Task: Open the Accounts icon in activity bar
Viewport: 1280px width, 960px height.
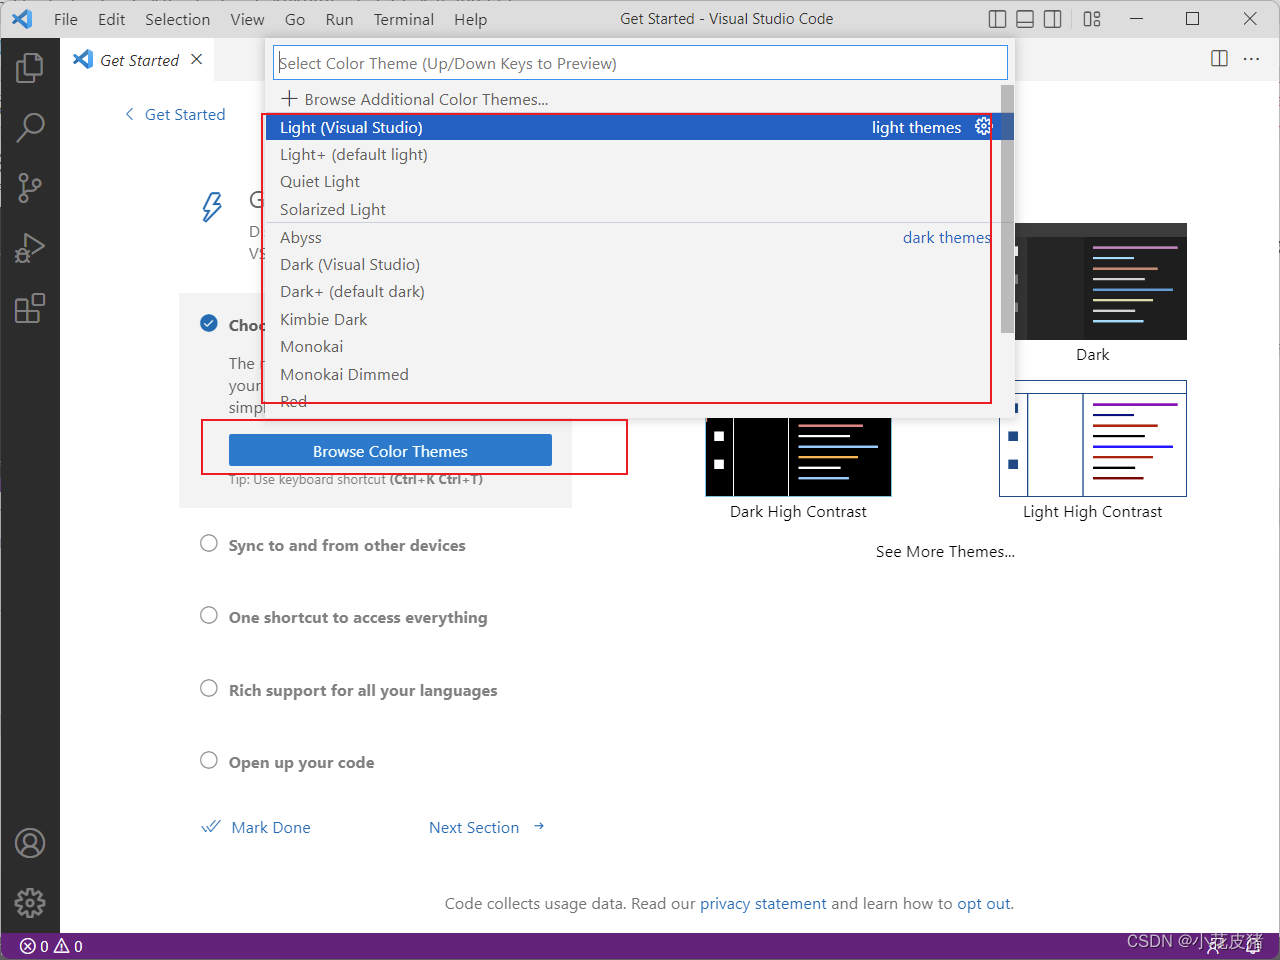Action: (x=30, y=843)
